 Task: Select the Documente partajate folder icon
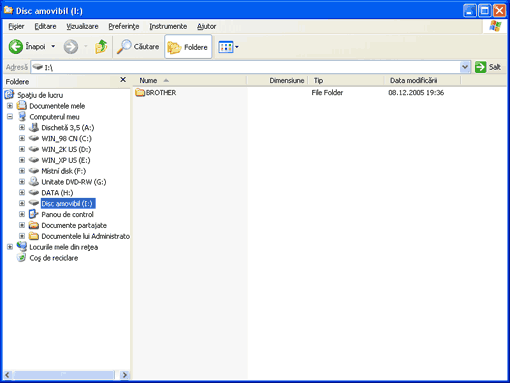34,225
